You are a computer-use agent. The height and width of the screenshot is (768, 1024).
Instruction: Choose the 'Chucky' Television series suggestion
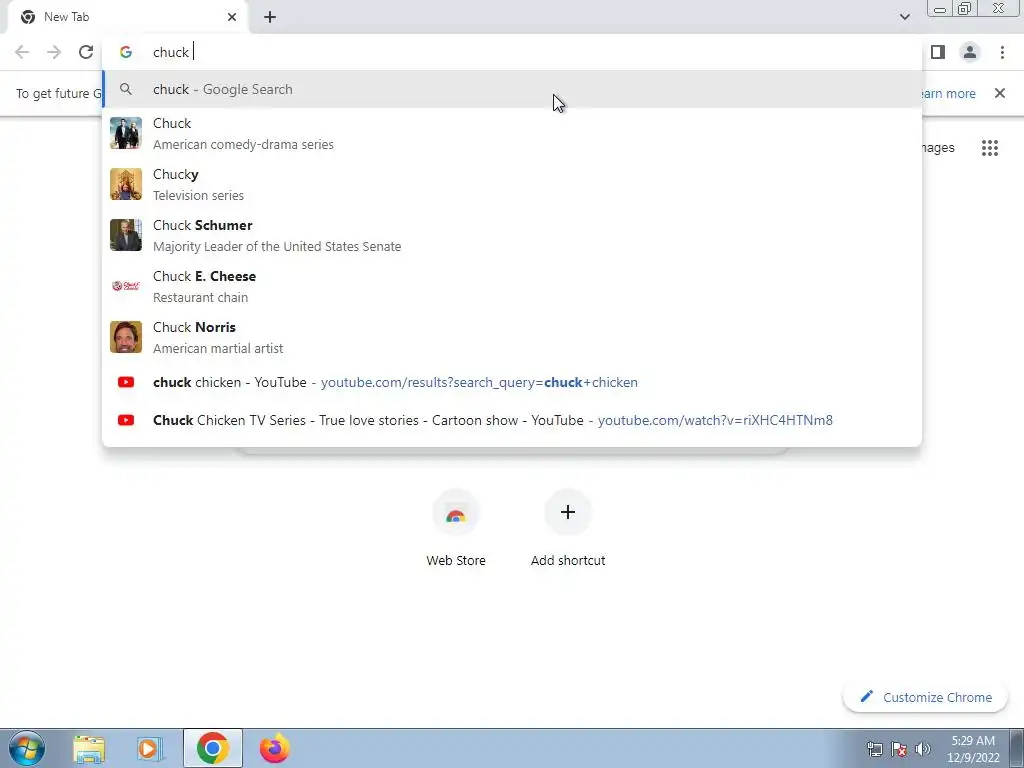[512, 184]
